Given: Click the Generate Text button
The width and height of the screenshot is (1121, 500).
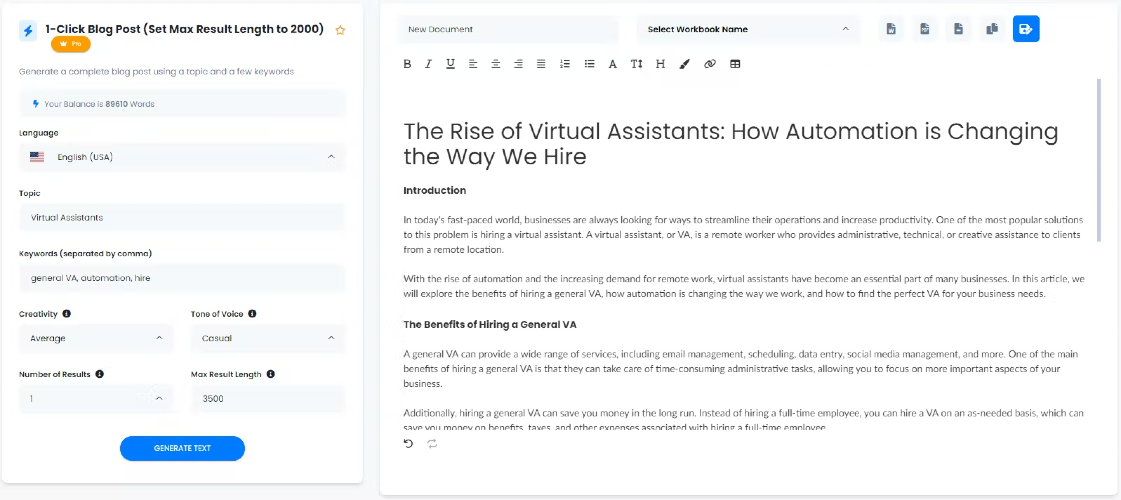Looking at the screenshot, I should click(x=182, y=448).
